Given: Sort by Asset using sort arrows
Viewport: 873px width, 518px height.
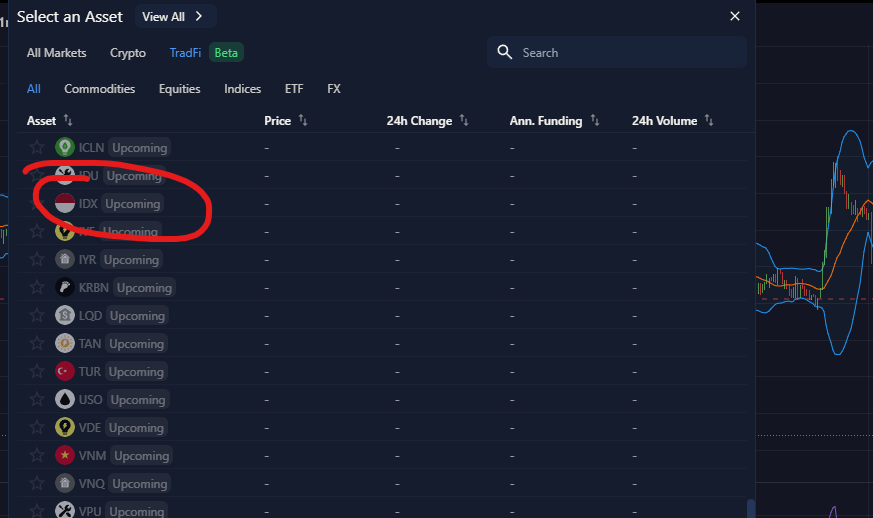Looking at the screenshot, I should pos(68,120).
